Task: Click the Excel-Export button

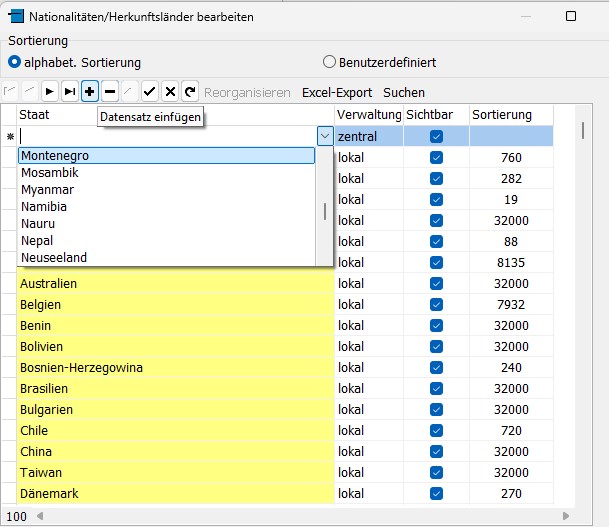Action: pos(337,92)
